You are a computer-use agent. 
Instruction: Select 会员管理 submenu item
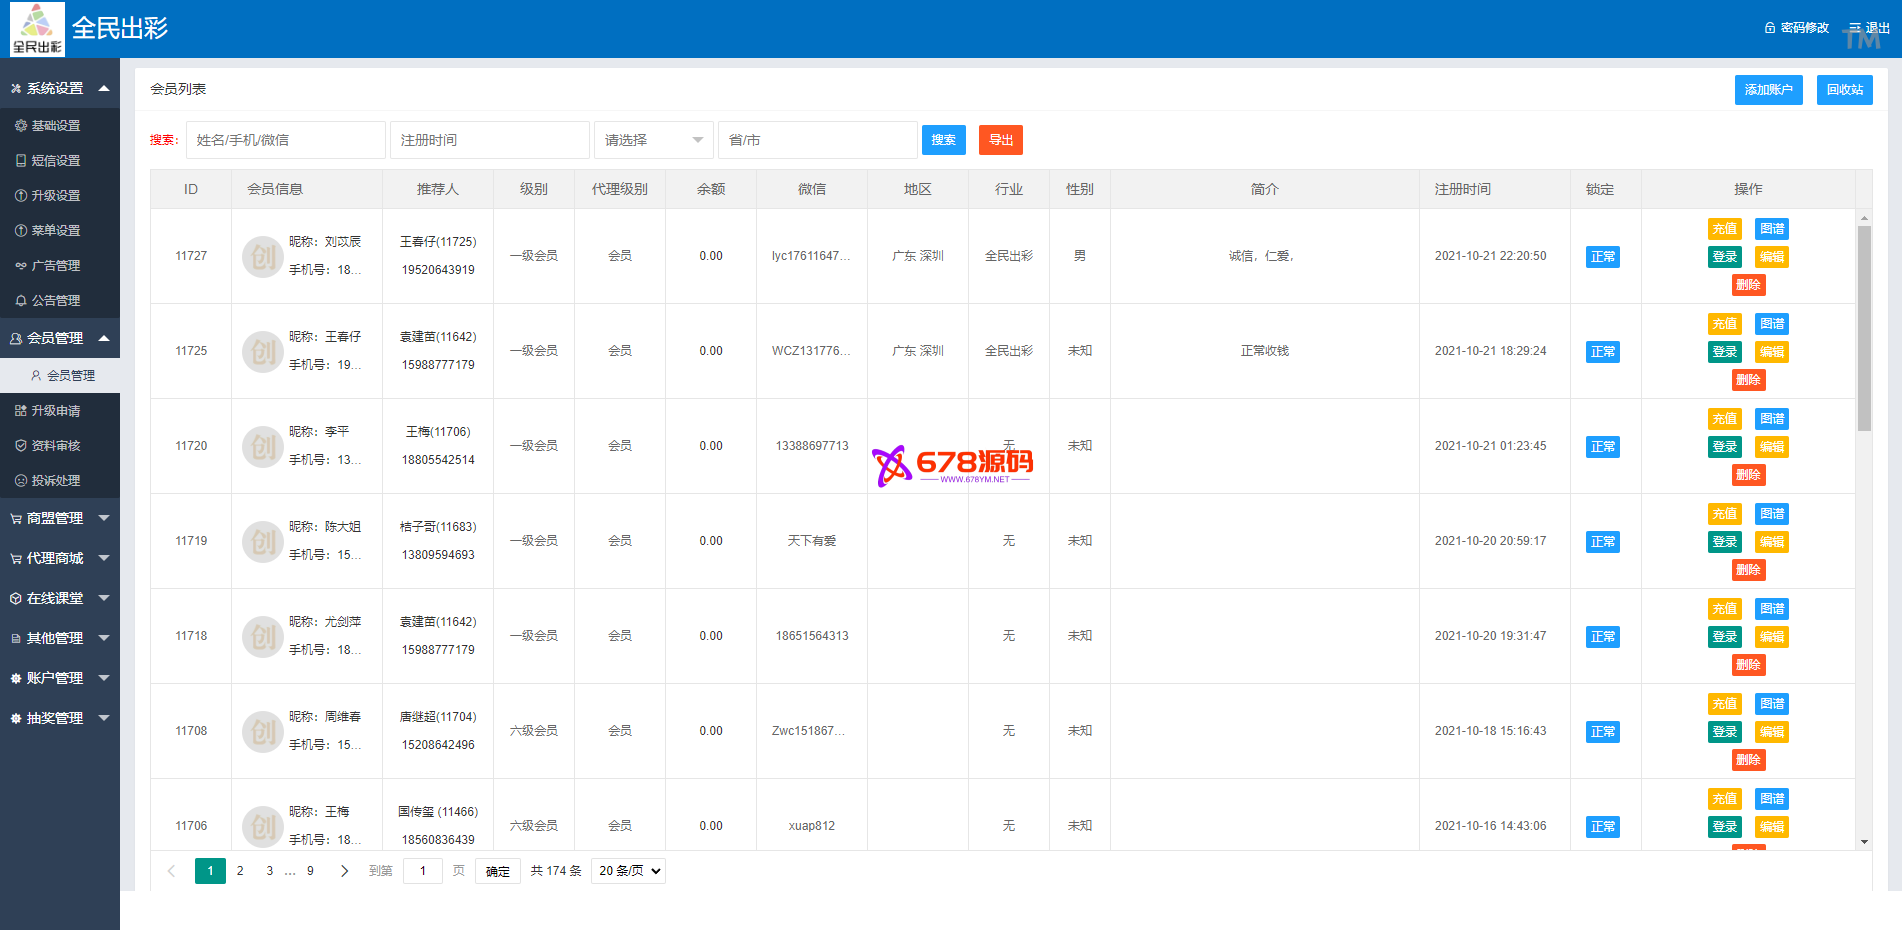[70, 376]
